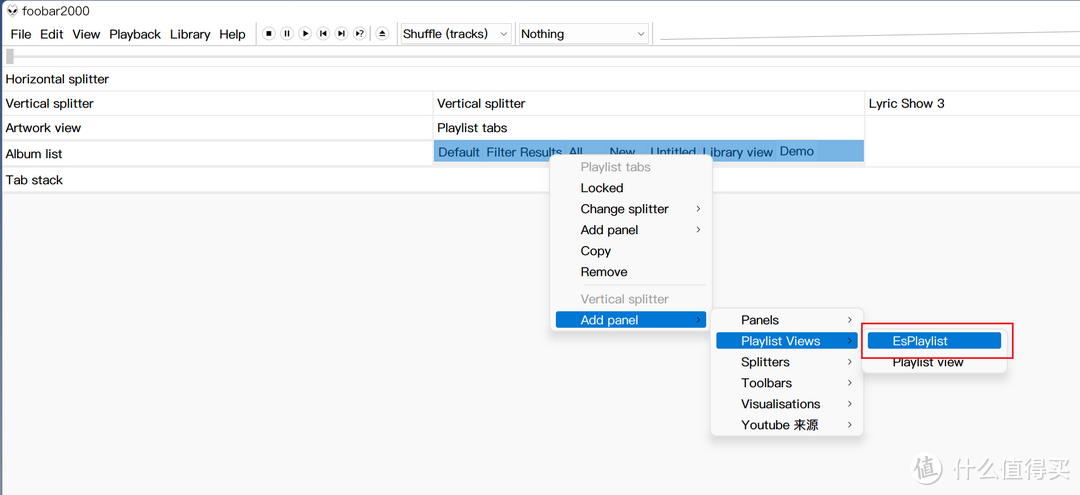Expand the Toolbars submenu
1080x495 pixels.
pyautogui.click(x=787, y=383)
